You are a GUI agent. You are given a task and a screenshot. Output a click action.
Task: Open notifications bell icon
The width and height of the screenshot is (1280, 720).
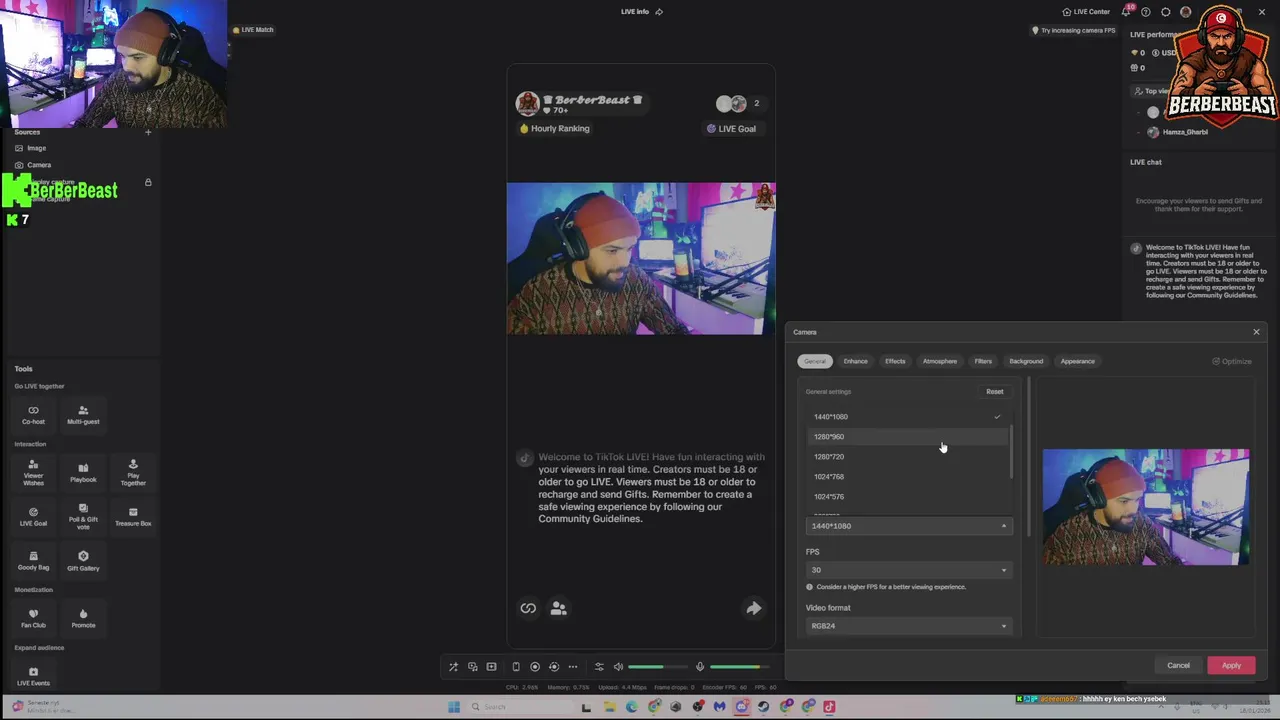click(x=1127, y=12)
